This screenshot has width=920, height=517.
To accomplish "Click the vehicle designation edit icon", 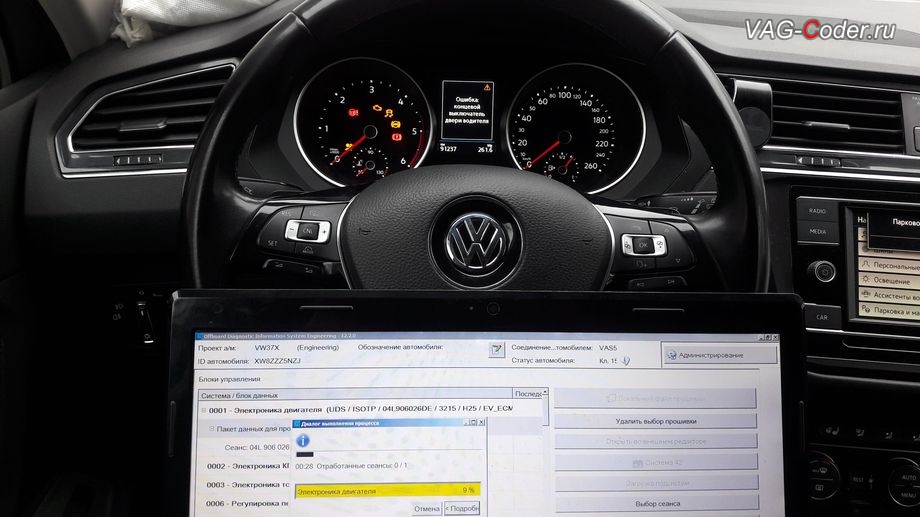I will click(x=496, y=350).
